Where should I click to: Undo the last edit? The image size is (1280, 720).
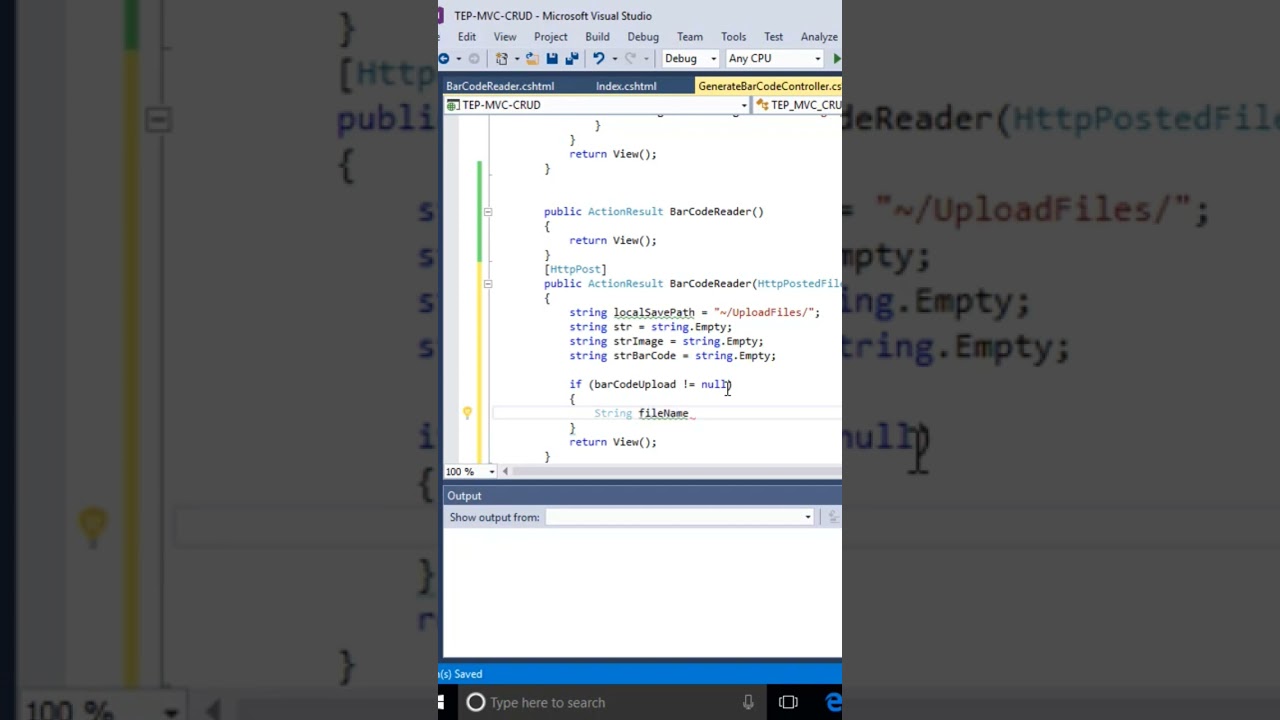coord(598,59)
